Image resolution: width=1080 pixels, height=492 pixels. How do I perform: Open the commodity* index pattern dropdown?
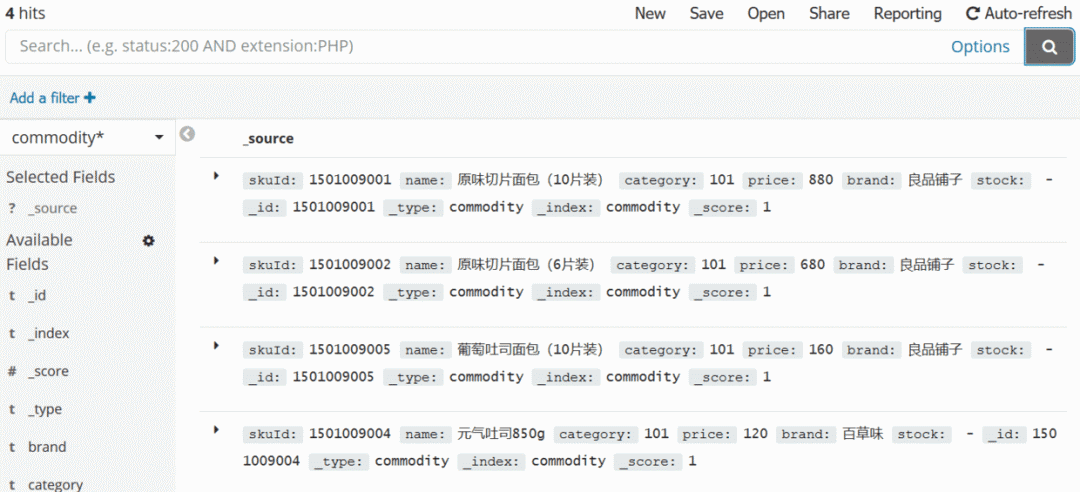point(87,138)
